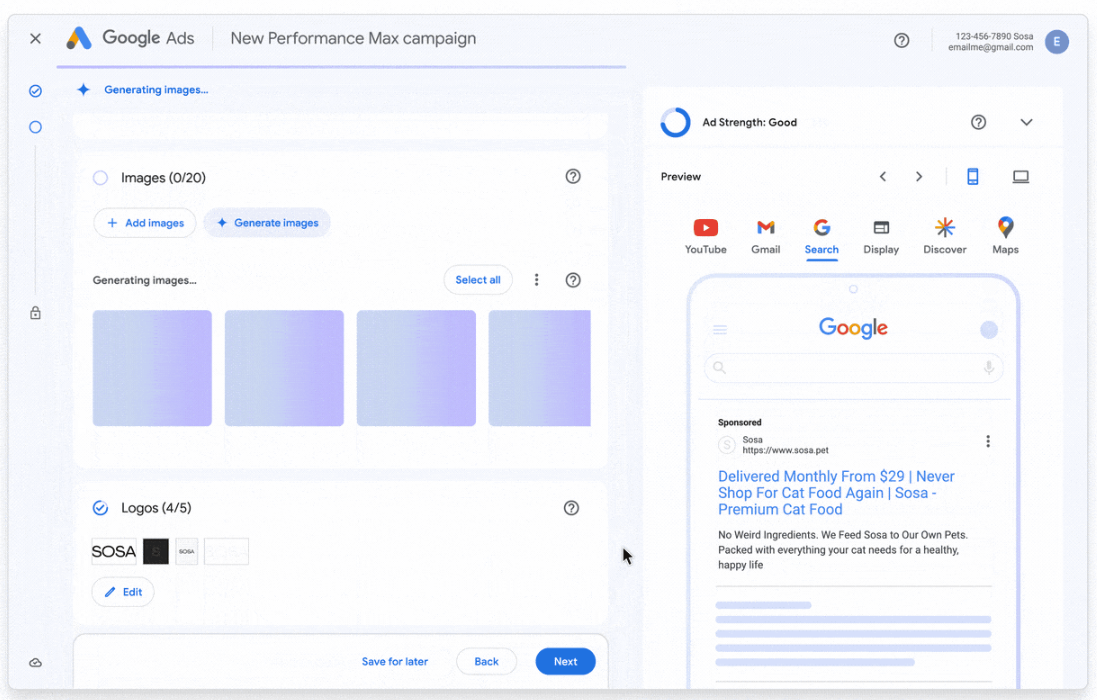Click the Google logo in phone preview
The width and height of the screenshot is (1097, 700).
click(854, 327)
